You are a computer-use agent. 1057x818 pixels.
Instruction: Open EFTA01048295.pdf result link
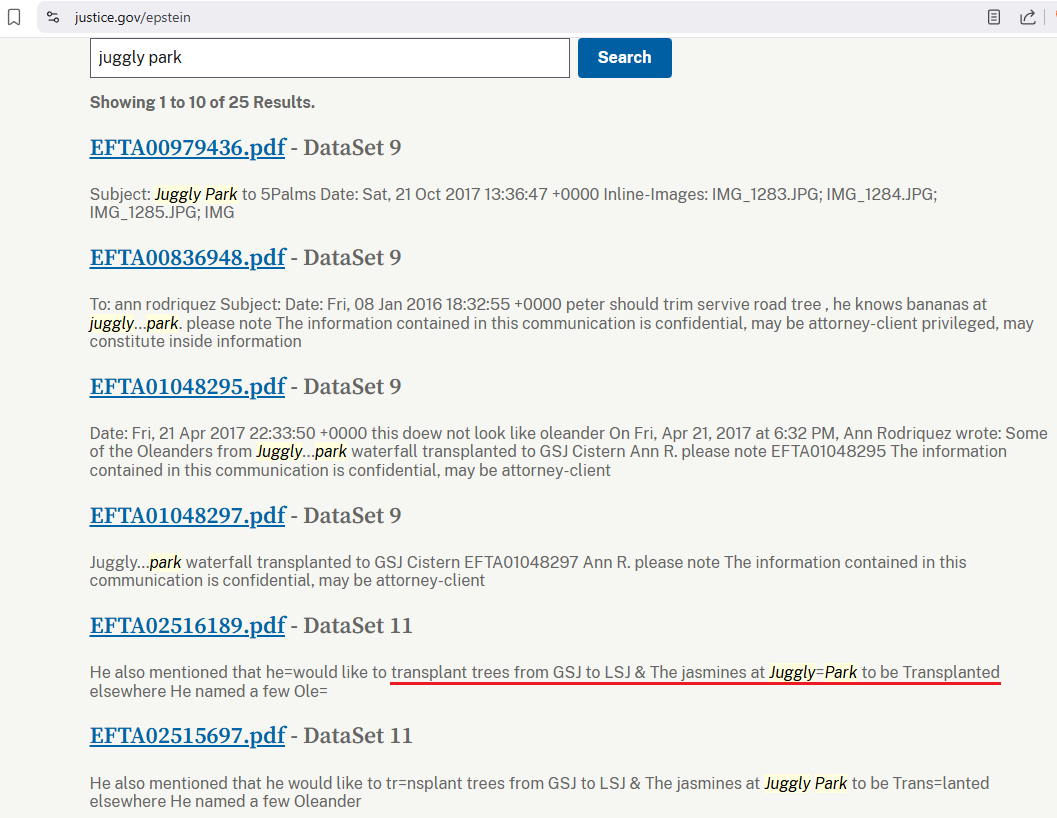(x=187, y=387)
